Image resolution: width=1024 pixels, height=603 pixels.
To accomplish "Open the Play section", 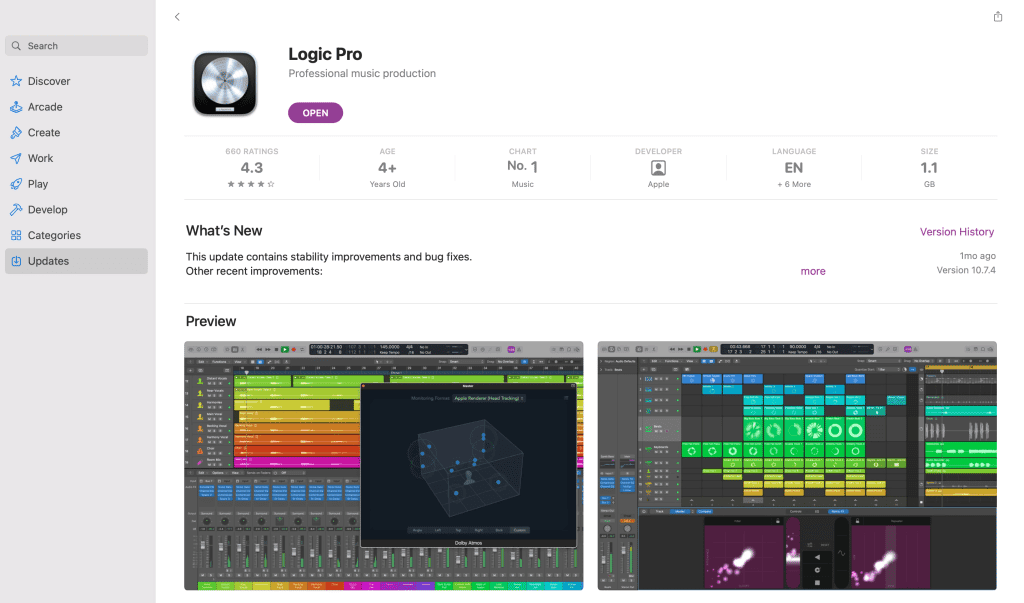I will (x=76, y=184).
